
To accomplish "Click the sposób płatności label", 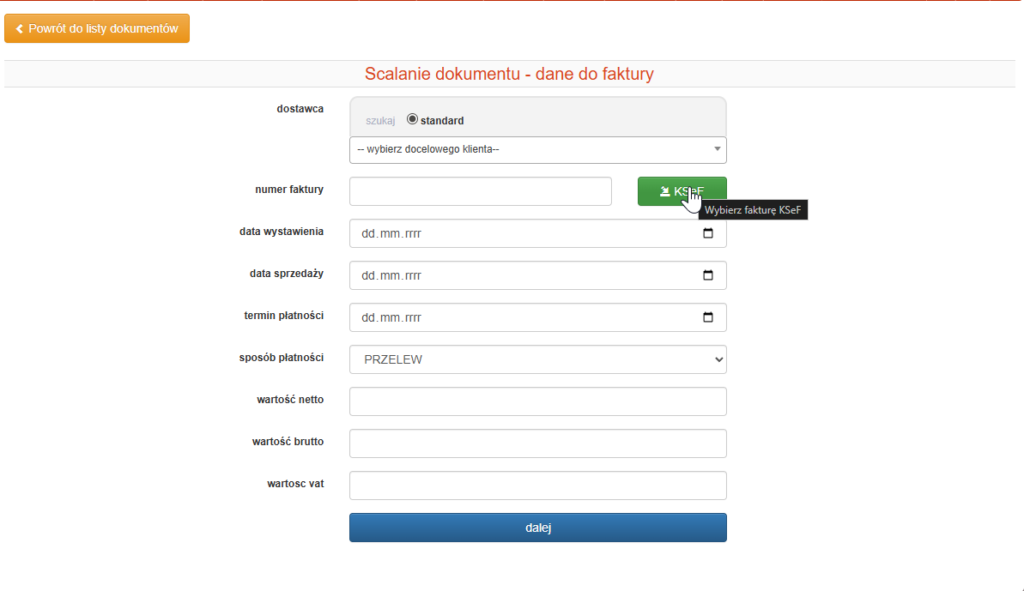I will (280, 357).
